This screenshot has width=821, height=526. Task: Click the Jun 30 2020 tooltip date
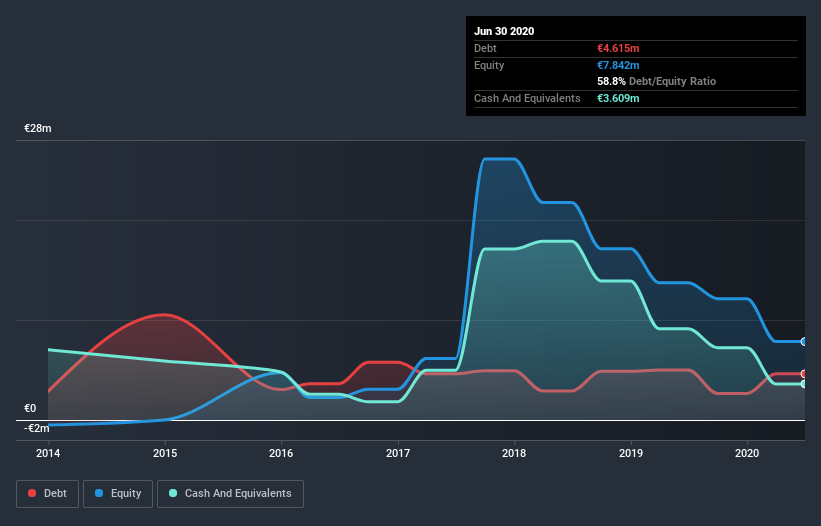tap(504, 31)
